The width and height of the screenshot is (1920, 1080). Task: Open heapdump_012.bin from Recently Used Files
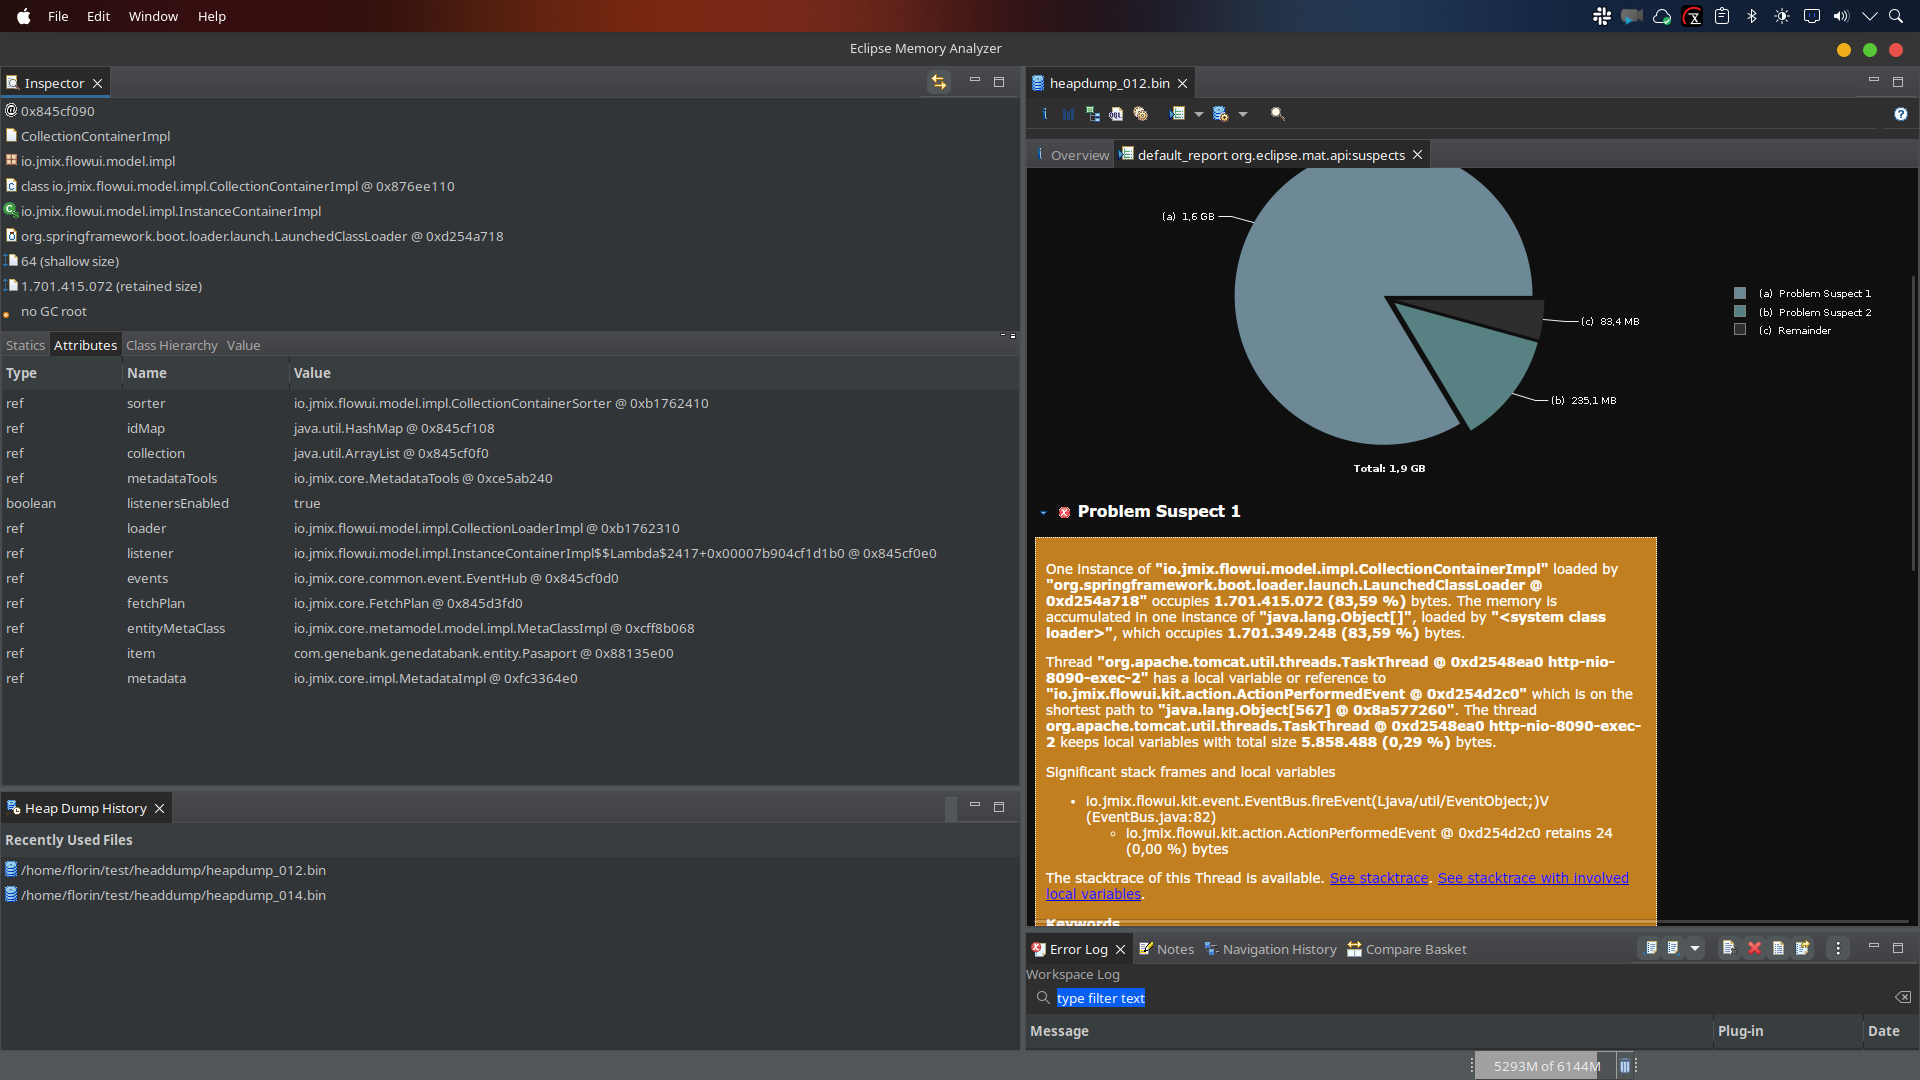173,870
